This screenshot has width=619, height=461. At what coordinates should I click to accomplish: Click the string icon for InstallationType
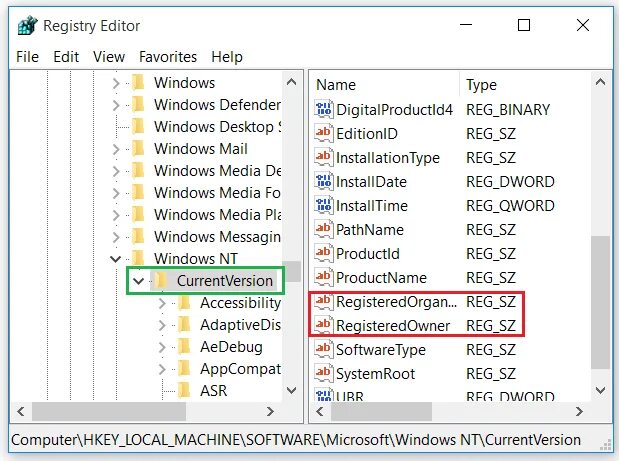324,157
